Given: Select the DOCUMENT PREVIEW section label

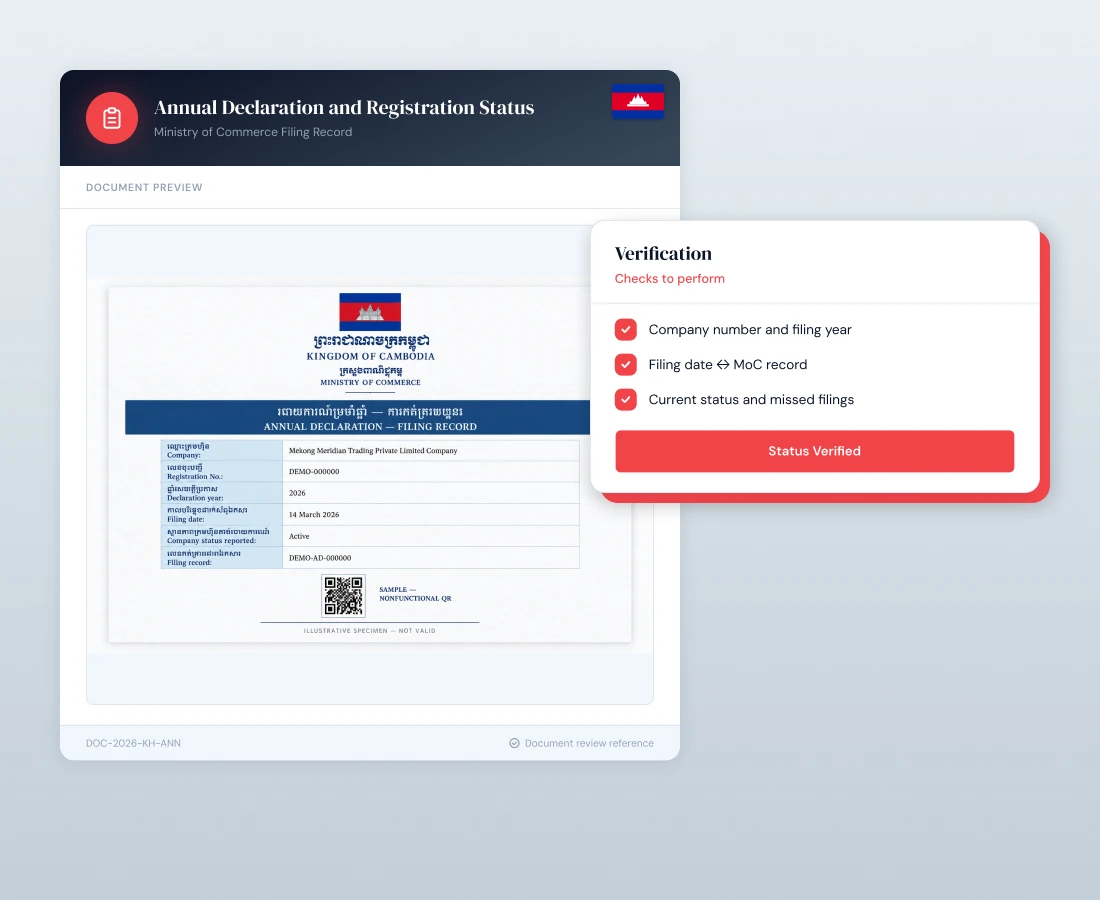Looking at the screenshot, I should (144, 187).
